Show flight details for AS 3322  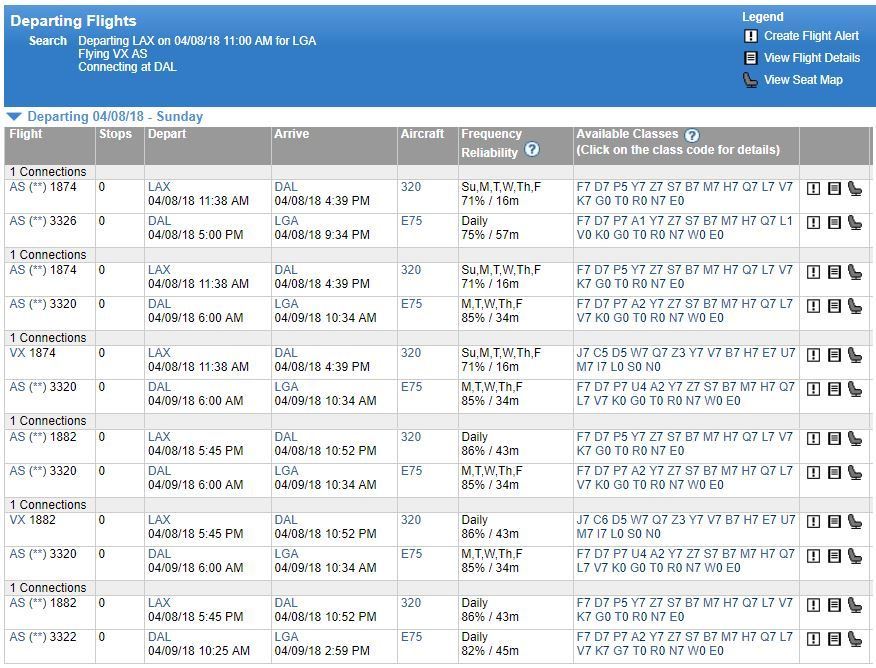pyautogui.click(x=834, y=639)
